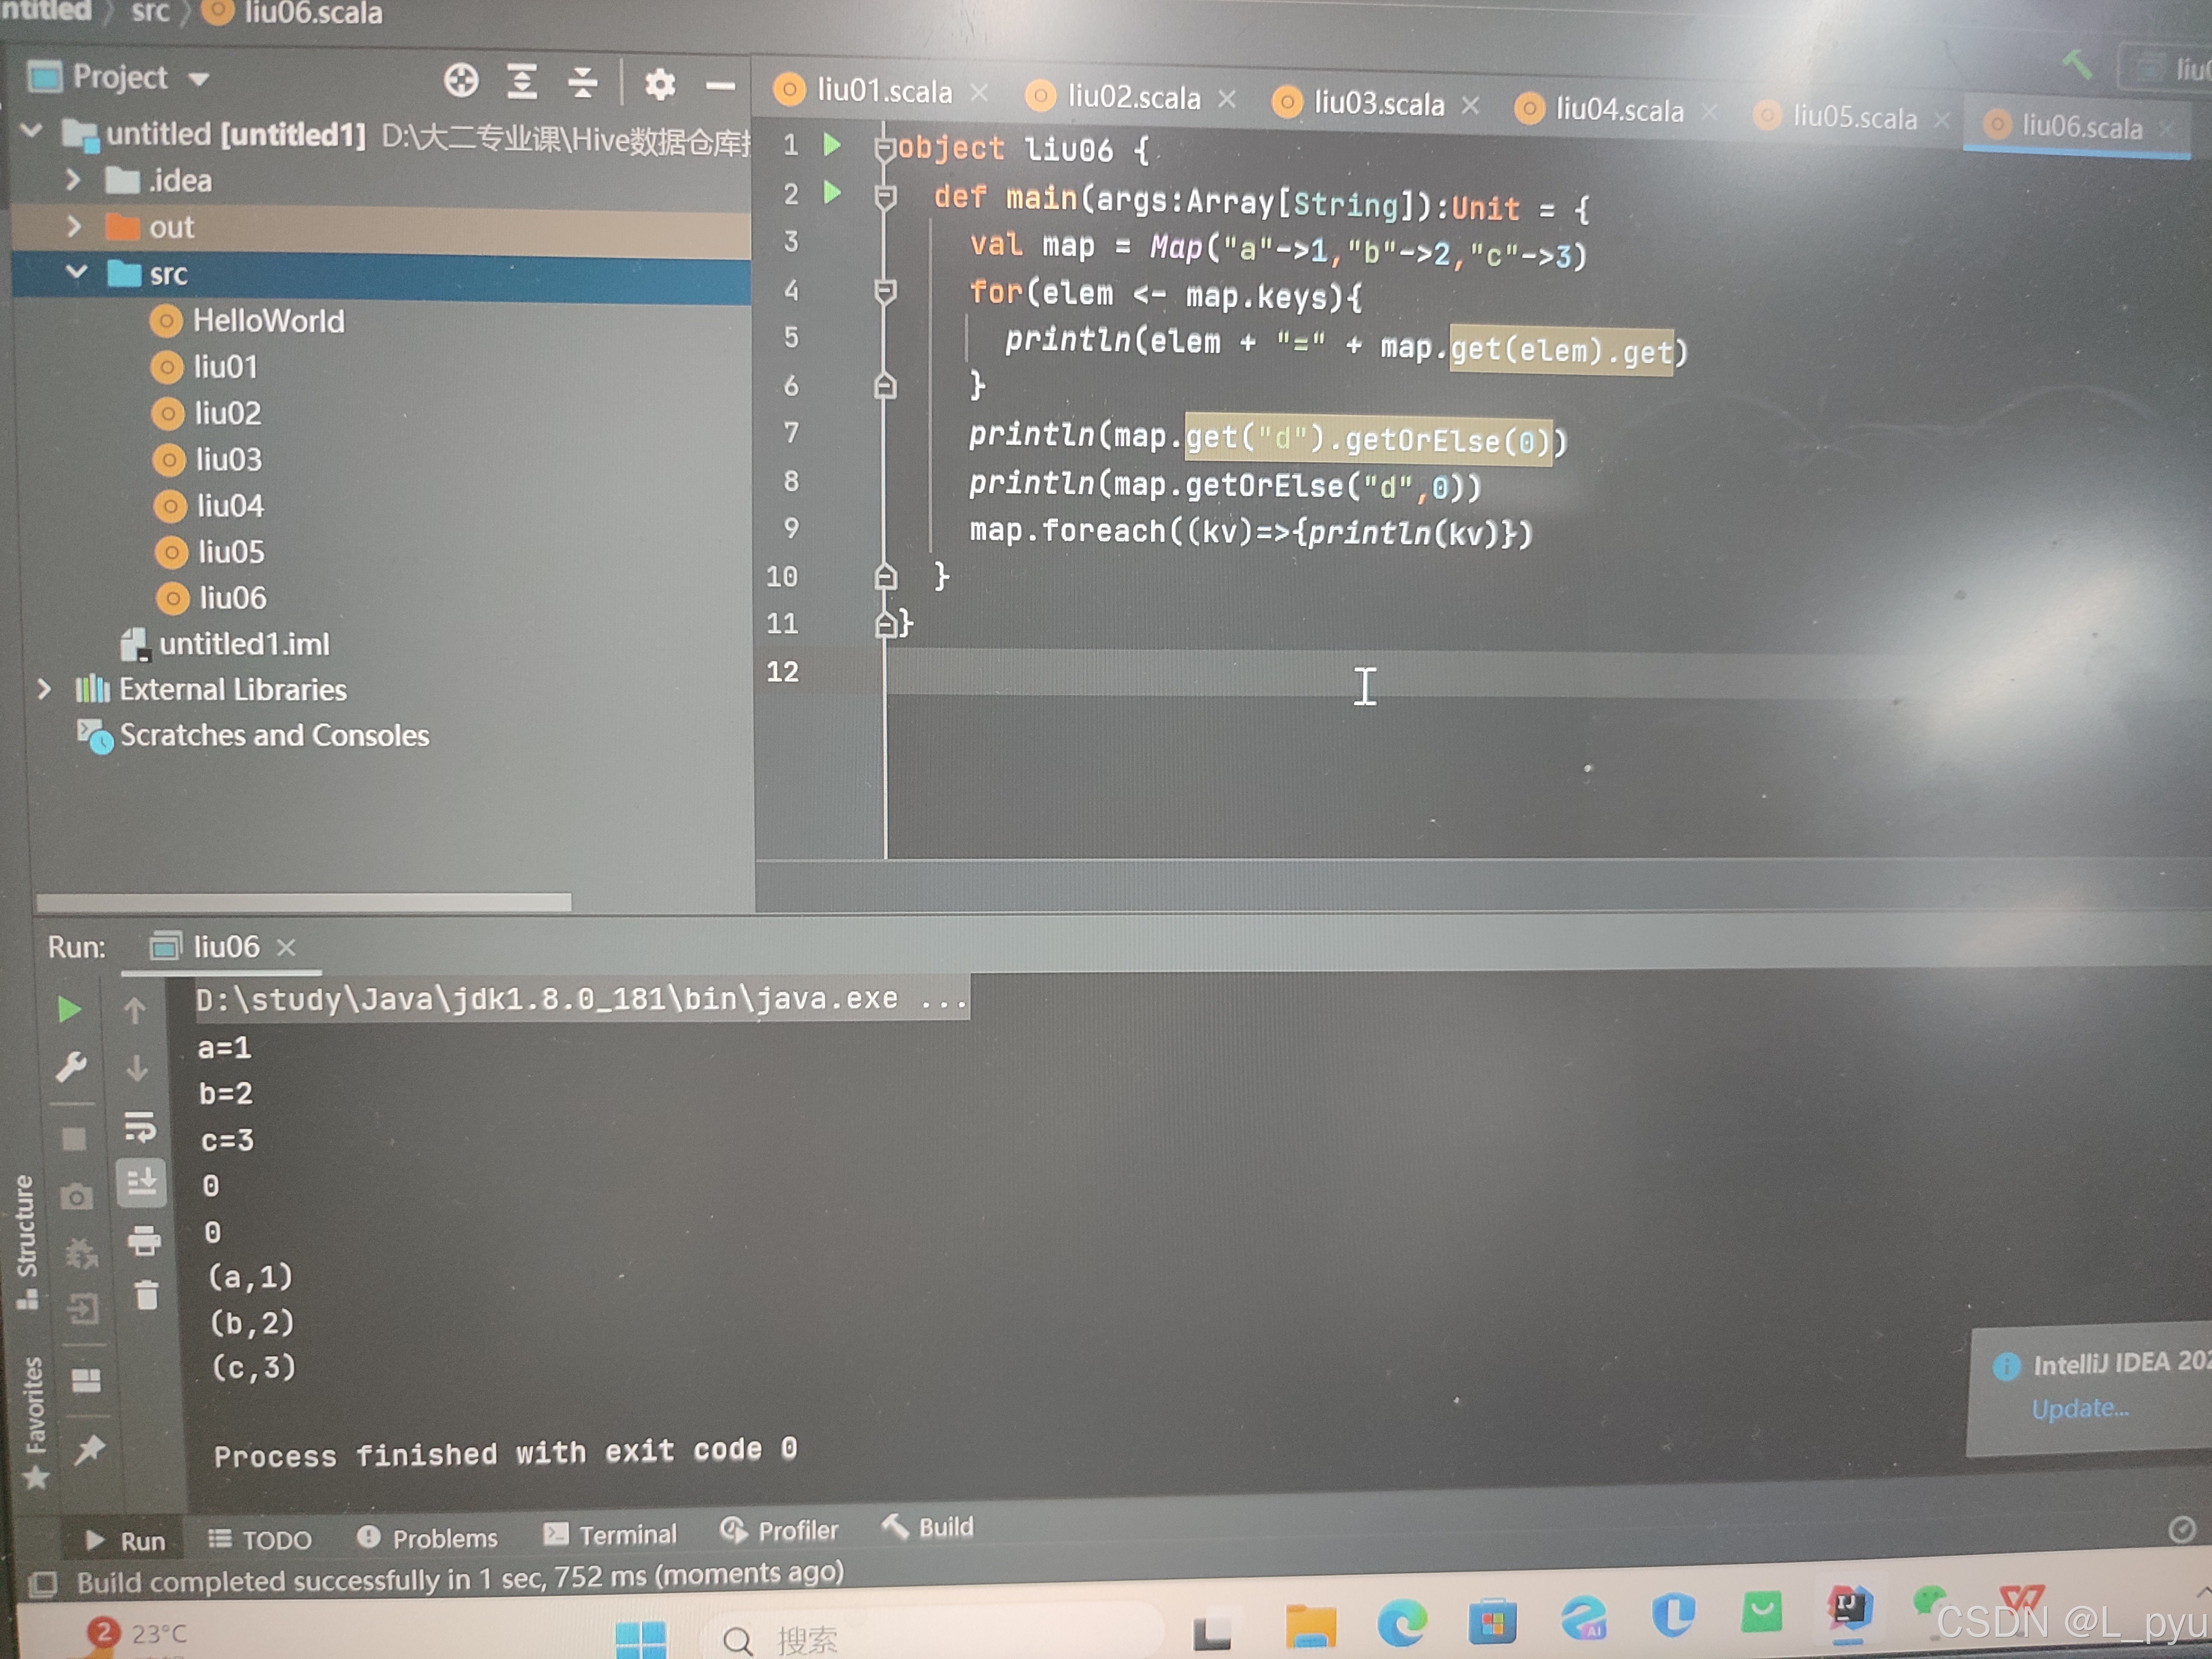Viewport: 2212px width, 1659px height.
Task: Toggle the pin tab icon in Run panel
Action: tap(90, 1449)
